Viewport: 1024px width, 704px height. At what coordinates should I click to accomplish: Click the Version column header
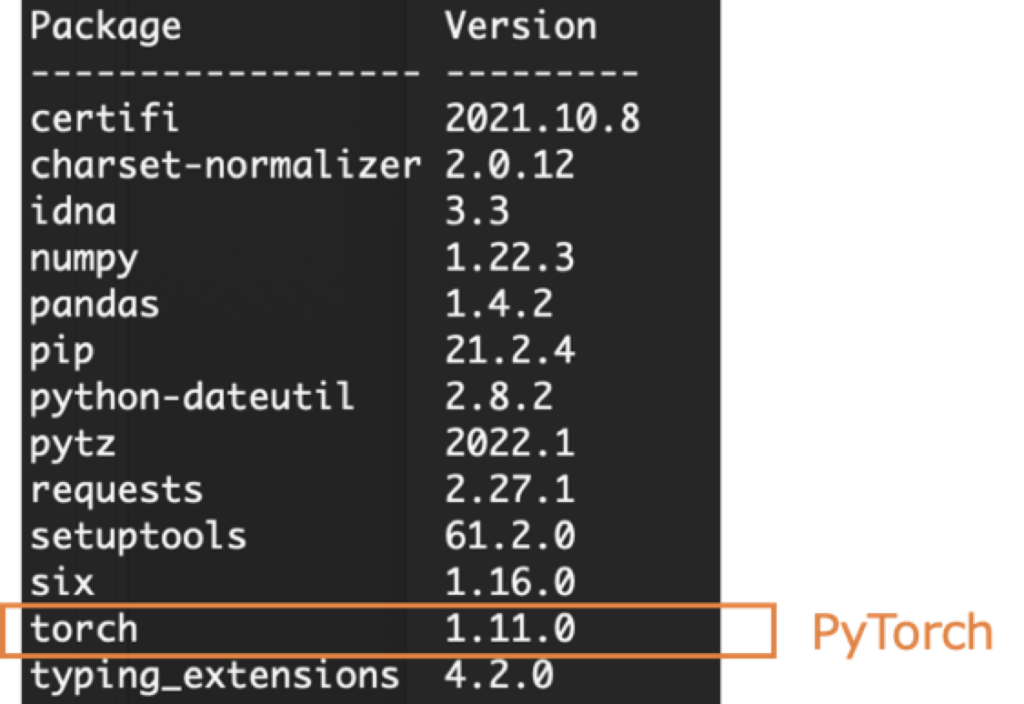[x=520, y=25]
